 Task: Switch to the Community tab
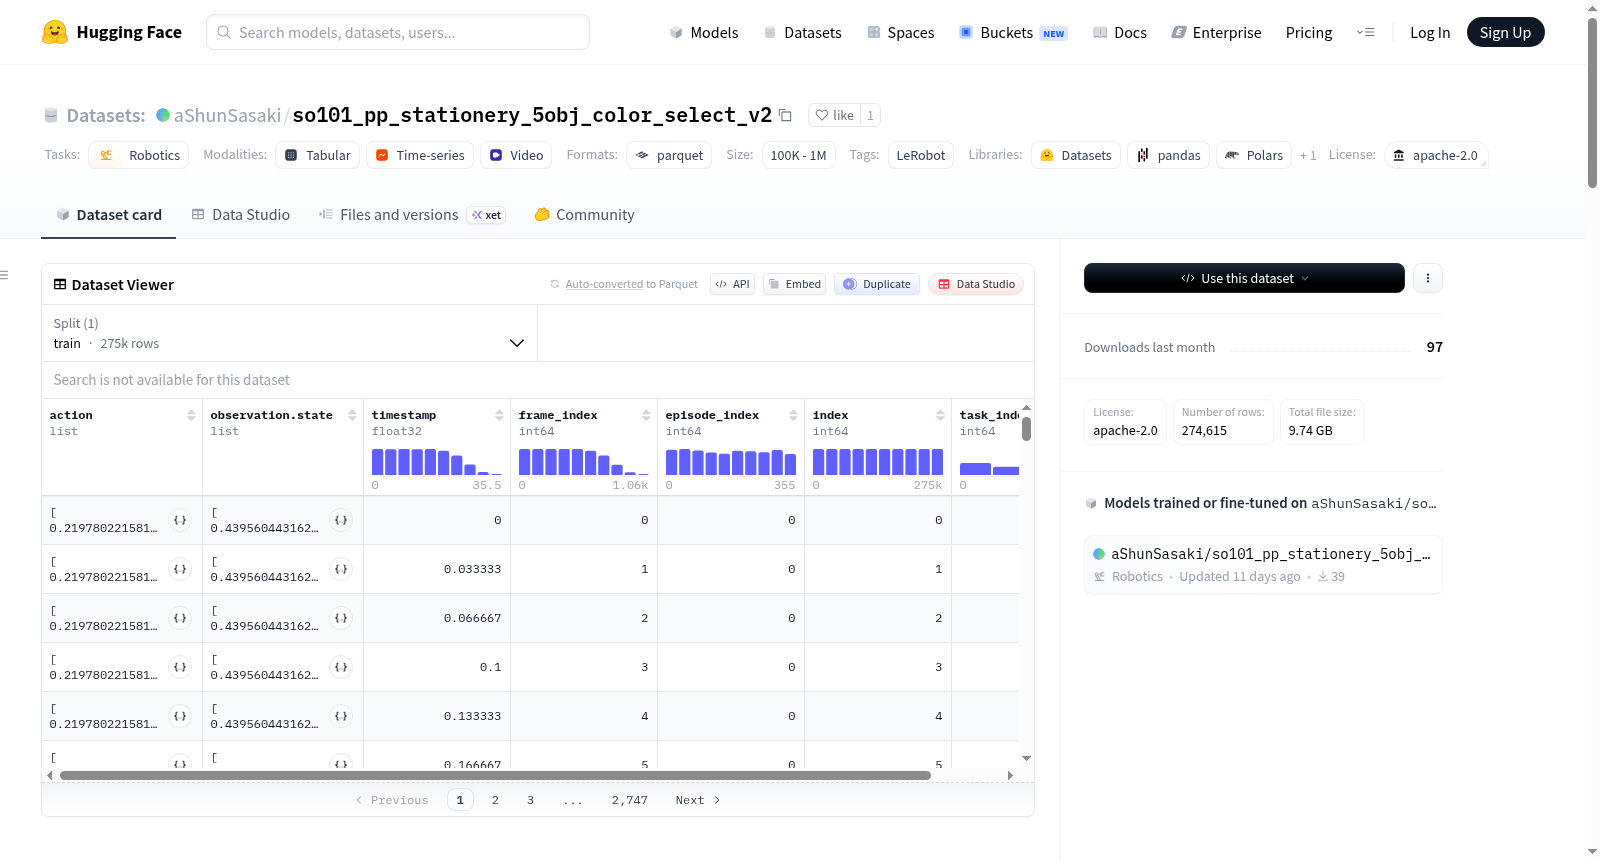tap(585, 215)
